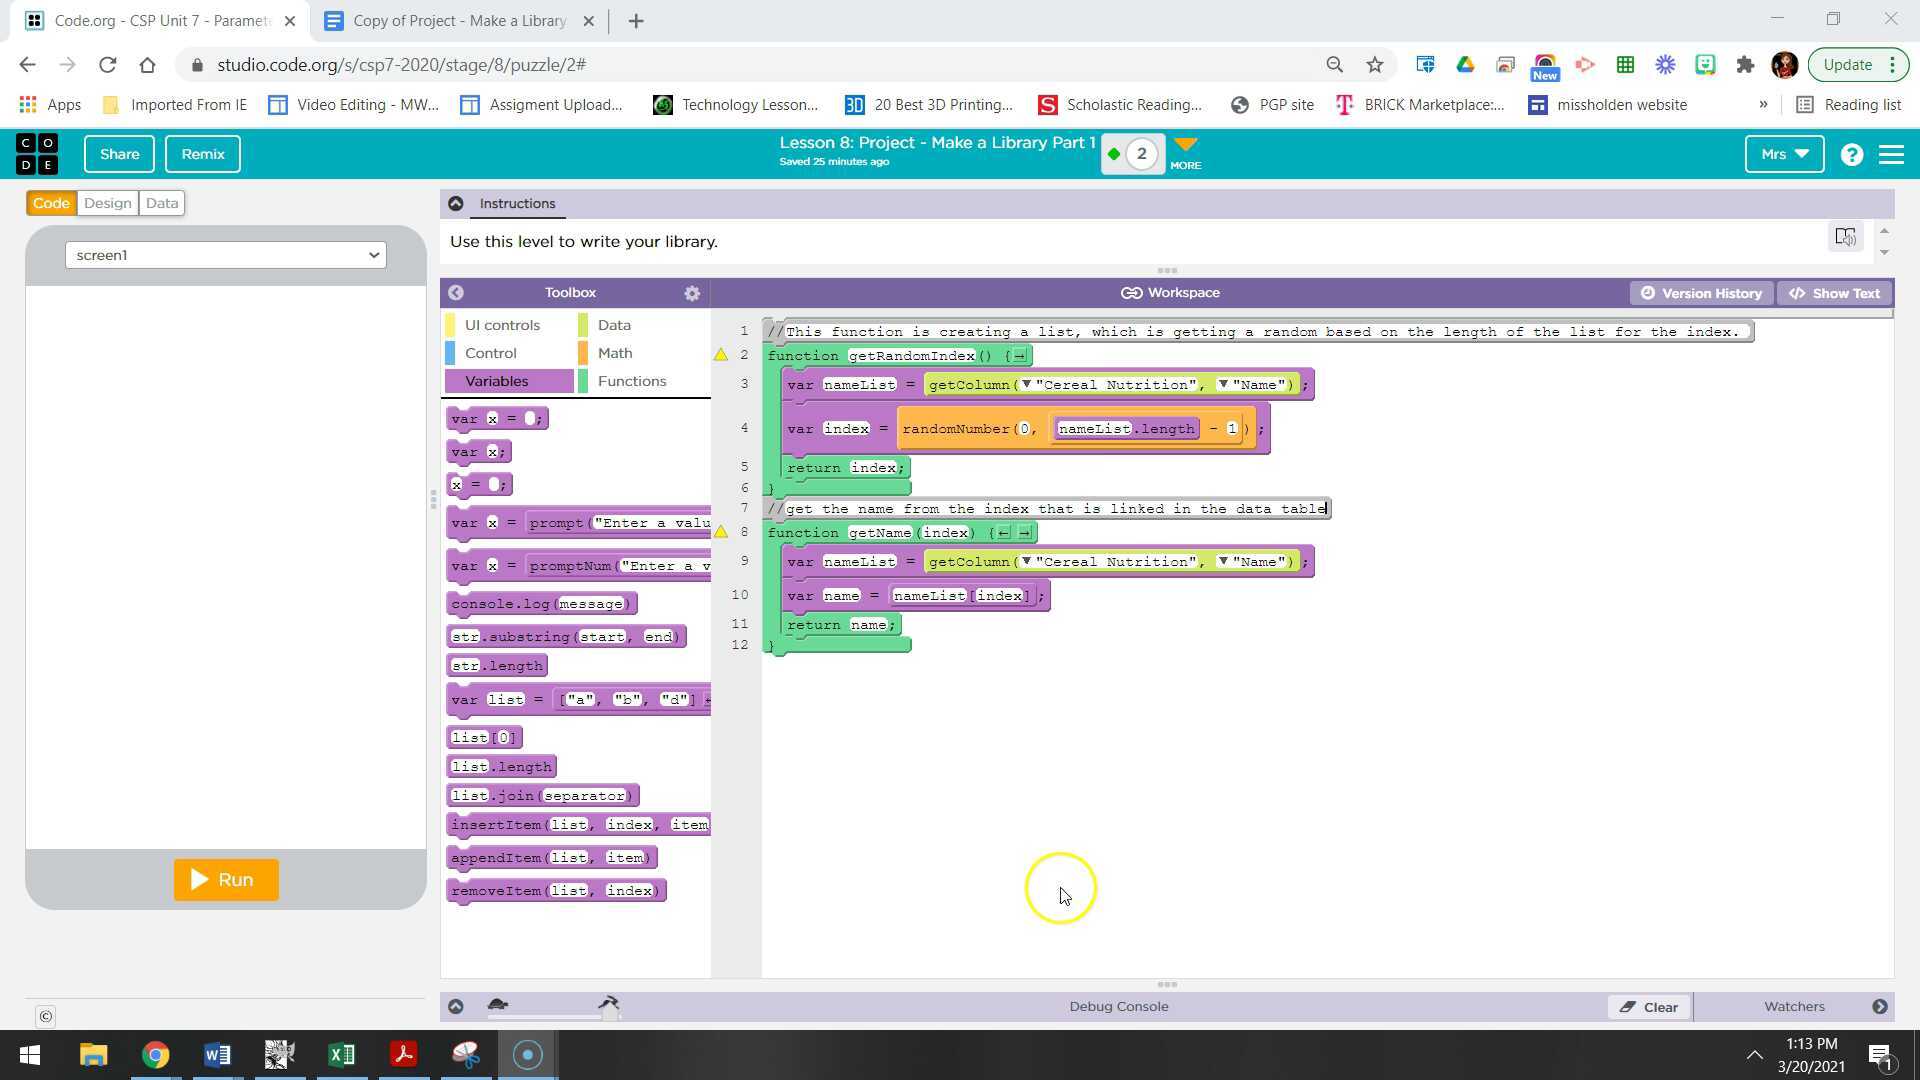Switch to the Design tab

(x=107, y=203)
